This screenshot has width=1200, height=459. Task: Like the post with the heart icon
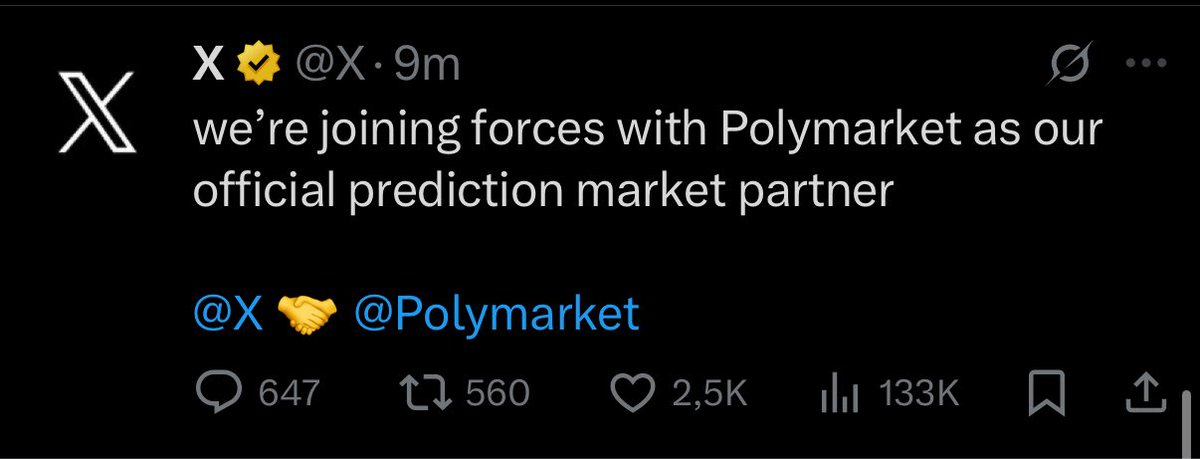coord(632,393)
